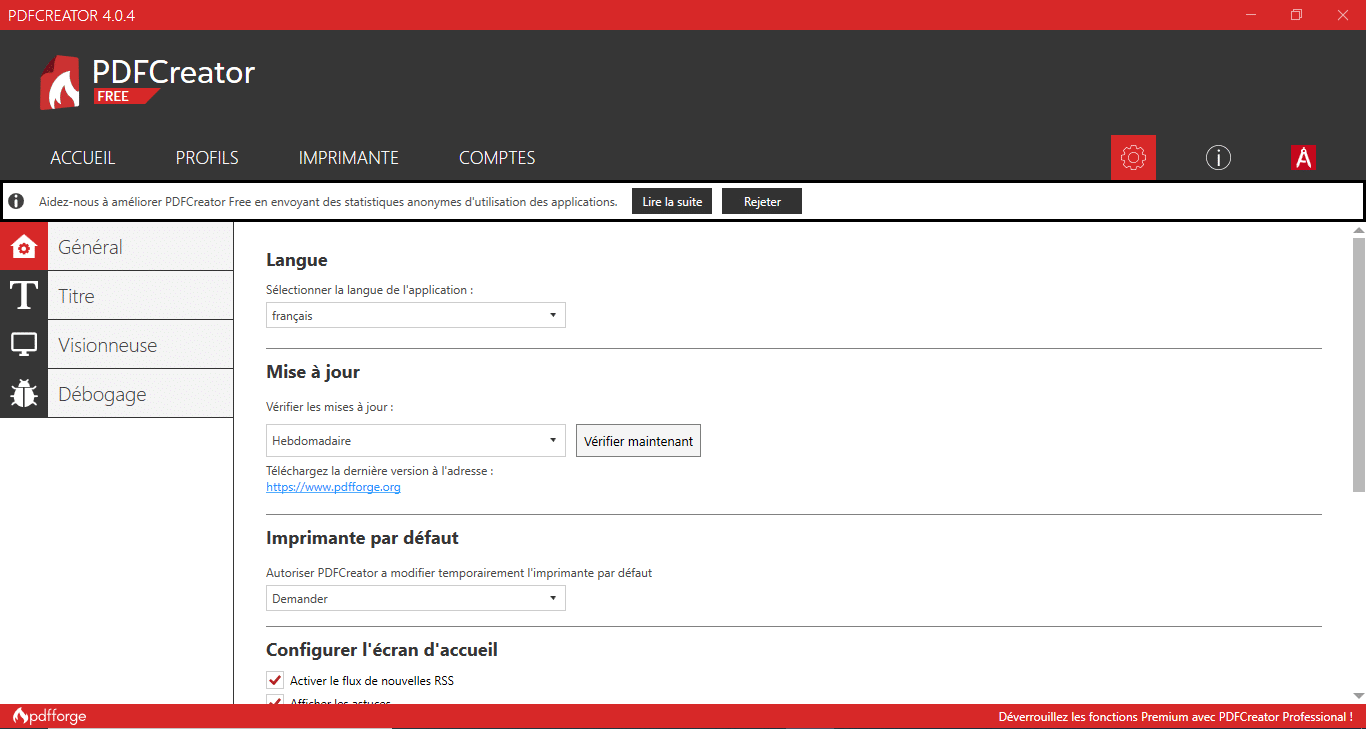The height and width of the screenshot is (729, 1366).
Task: Restore the window using title bar button
Action: pyautogui.click(x=1297, y=15)
